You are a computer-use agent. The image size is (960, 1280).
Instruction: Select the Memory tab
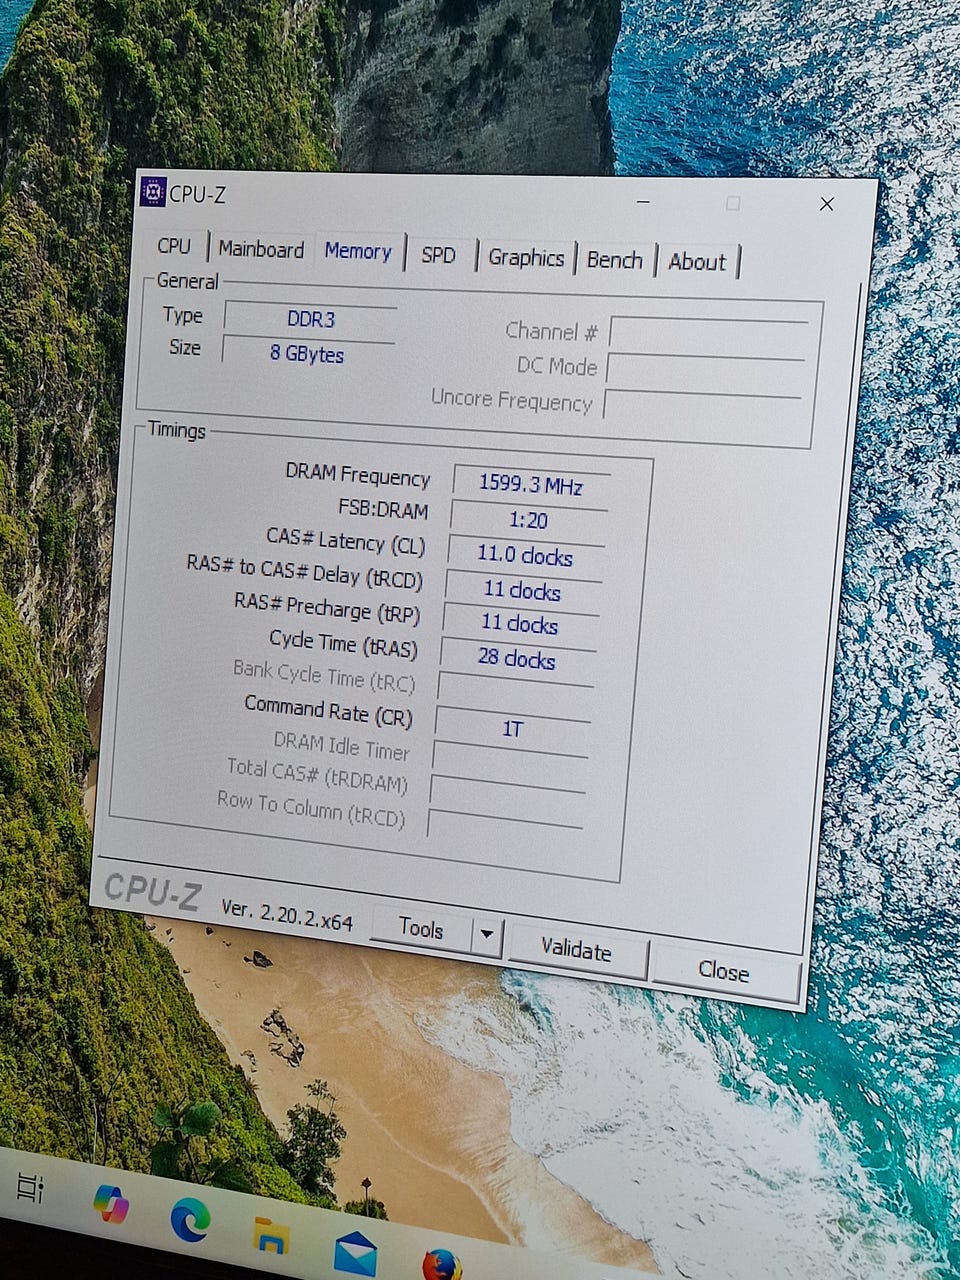tap(358, 252)
